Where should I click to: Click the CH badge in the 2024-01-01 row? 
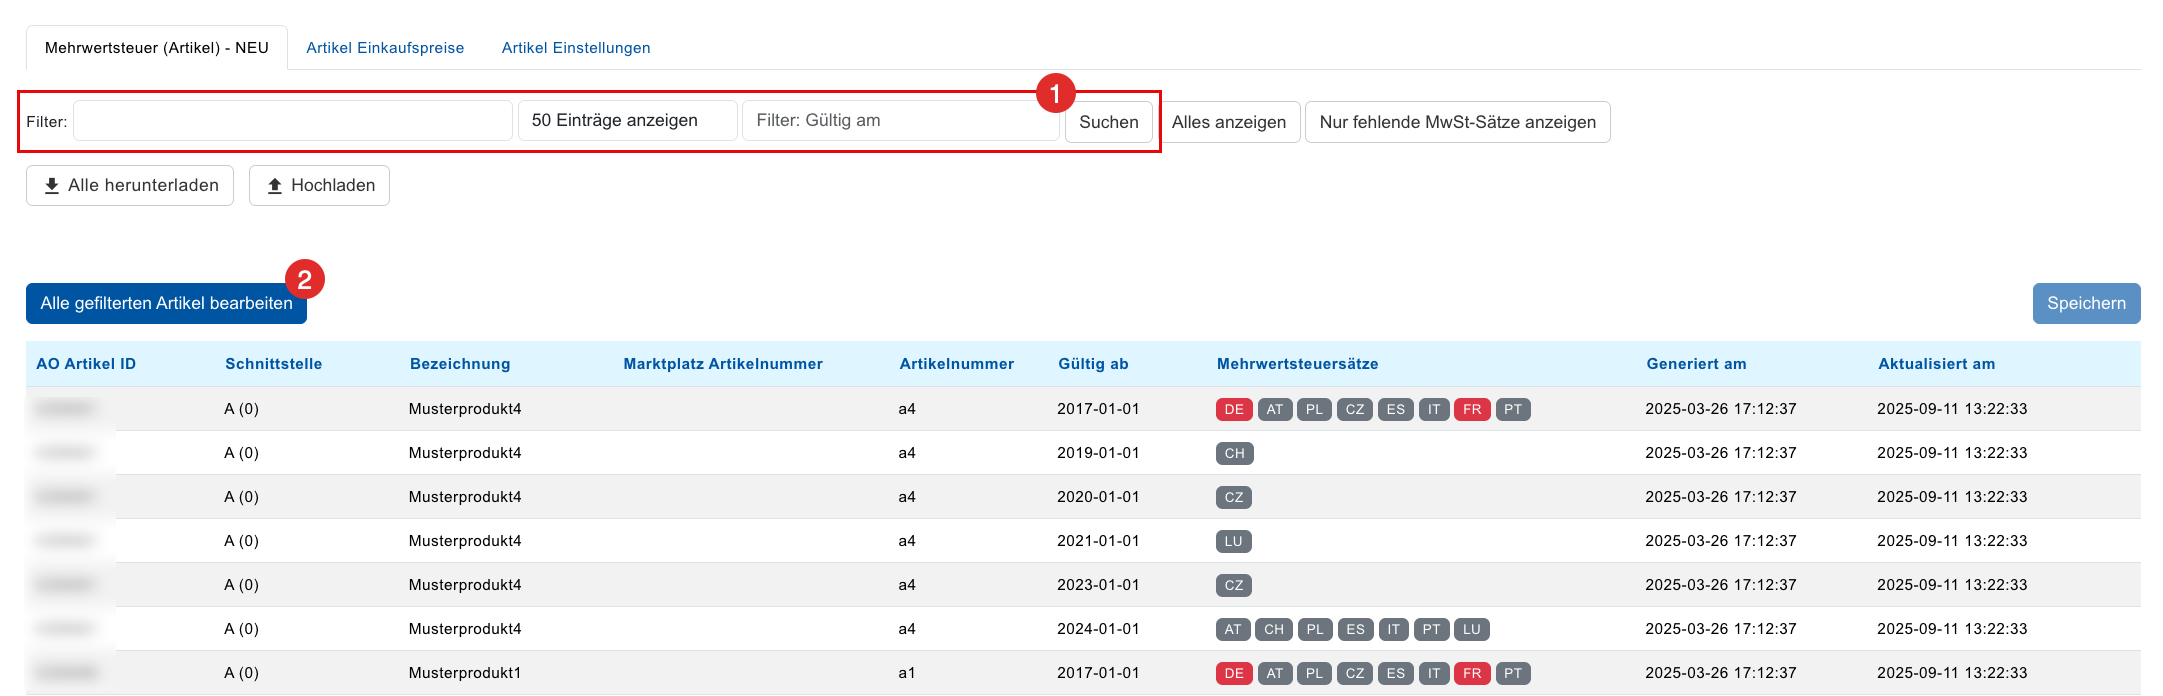pyautogui.click(x=1274, y=629)
